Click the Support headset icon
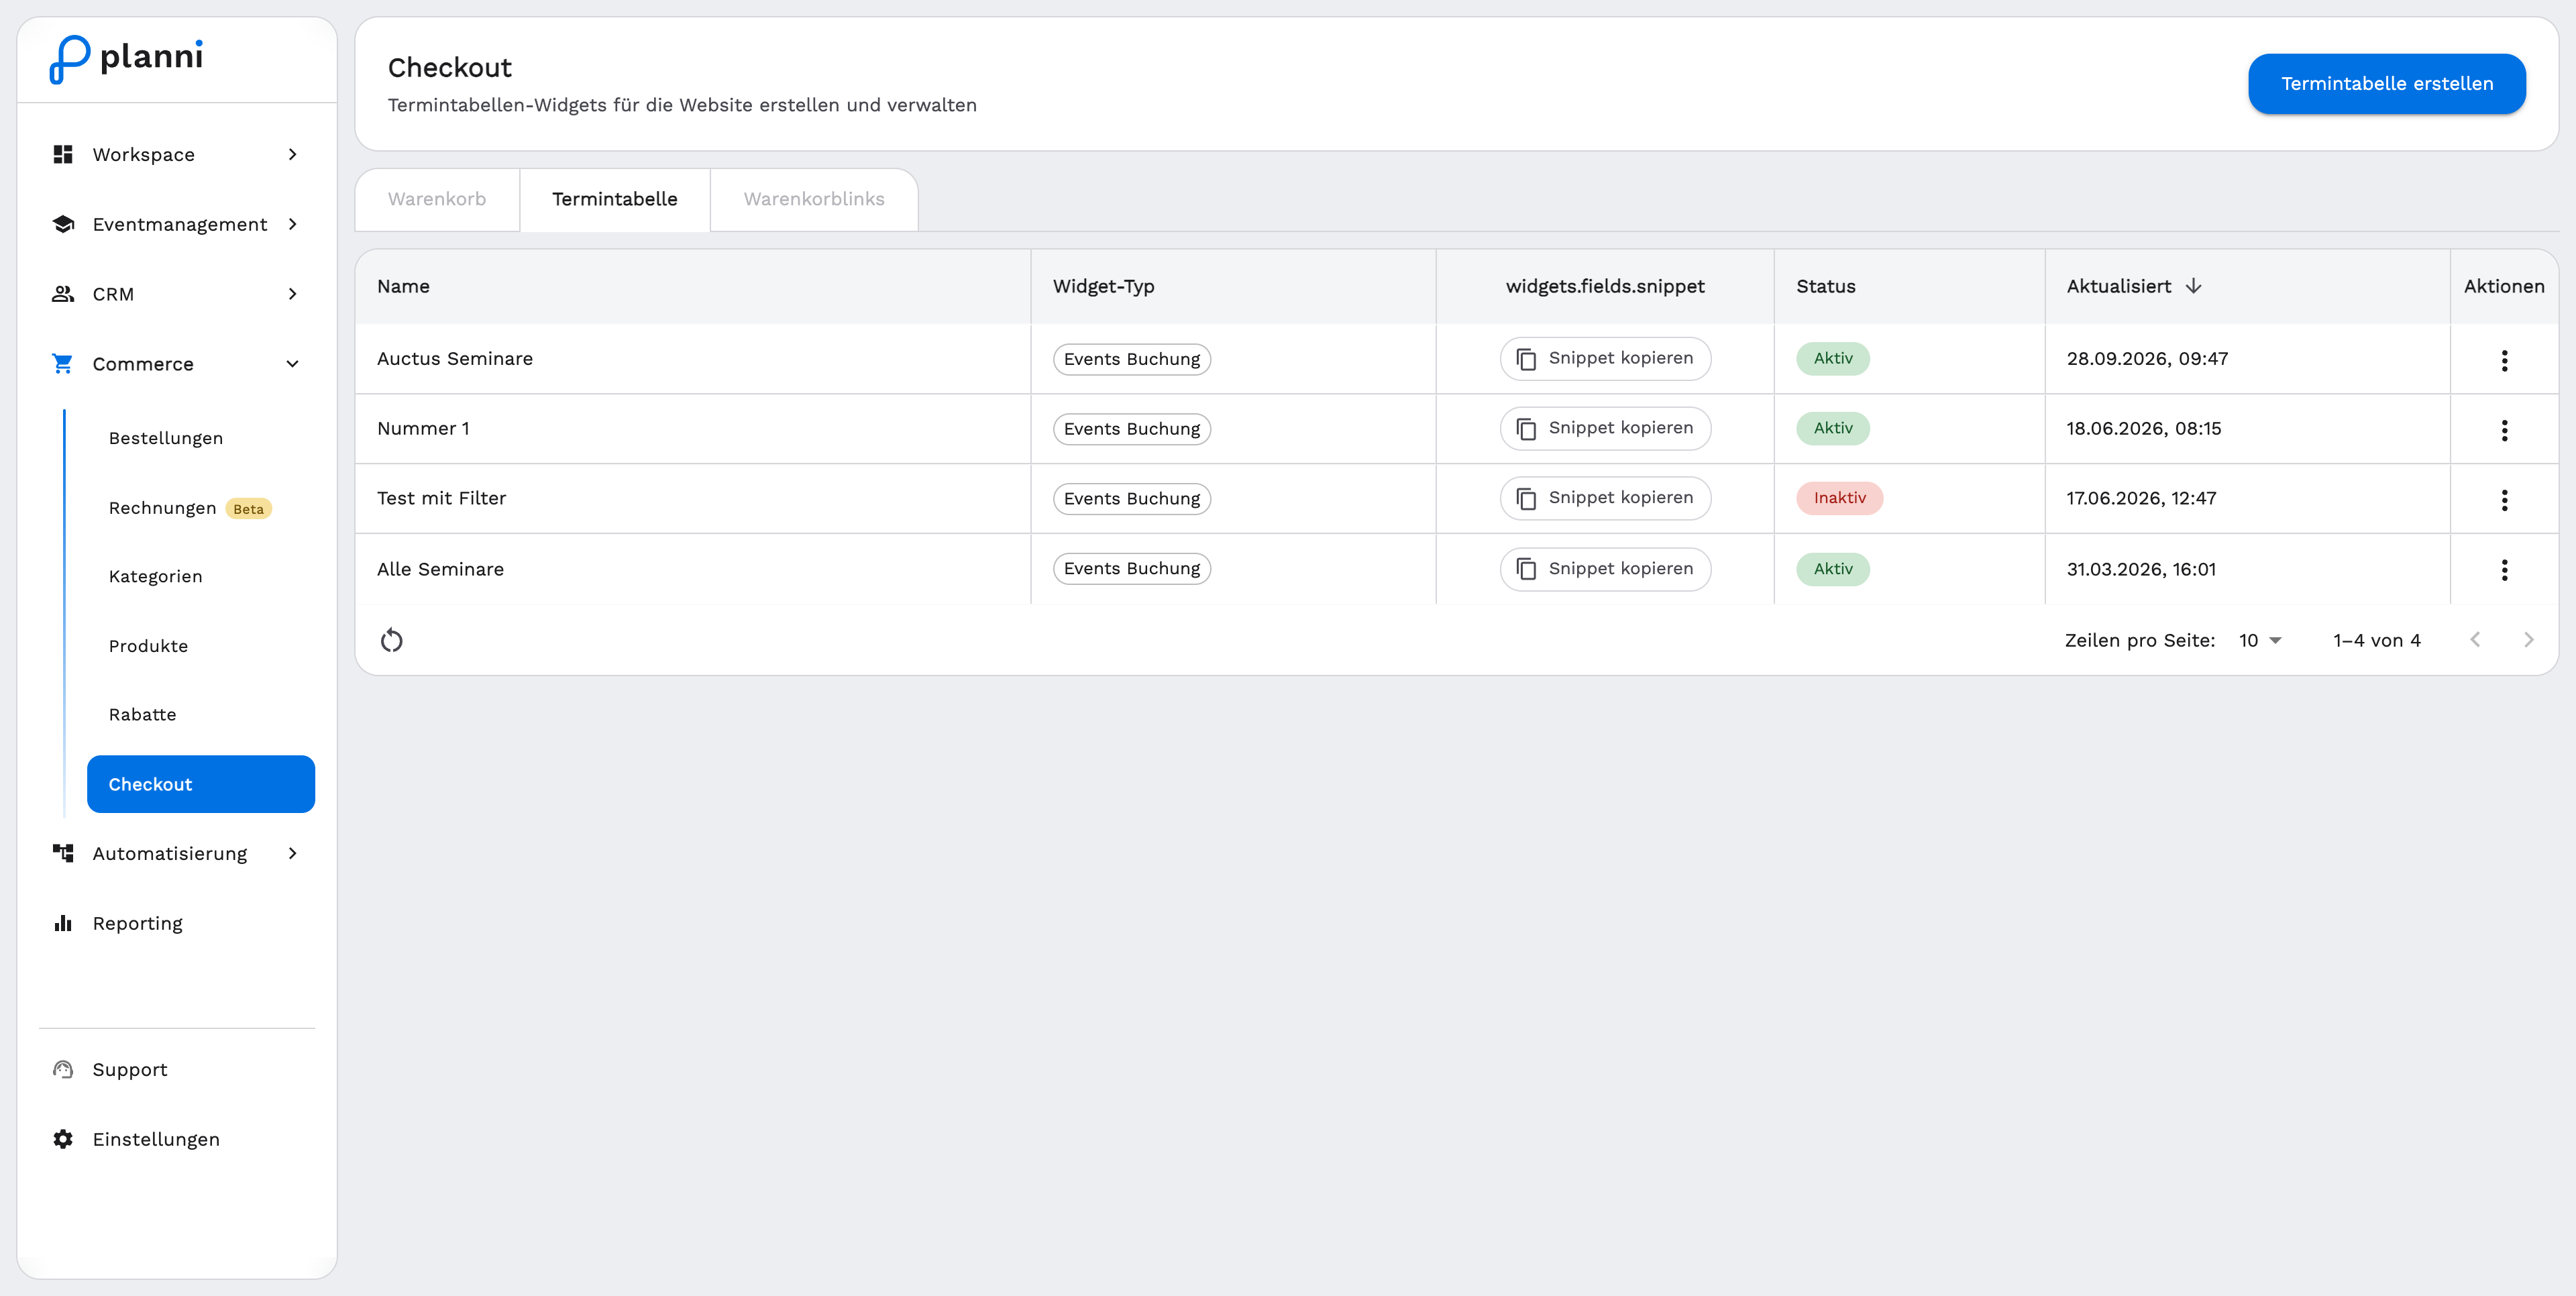Image resolution: width=2576 pixels, height=1296 pixels. (63, 1069)
